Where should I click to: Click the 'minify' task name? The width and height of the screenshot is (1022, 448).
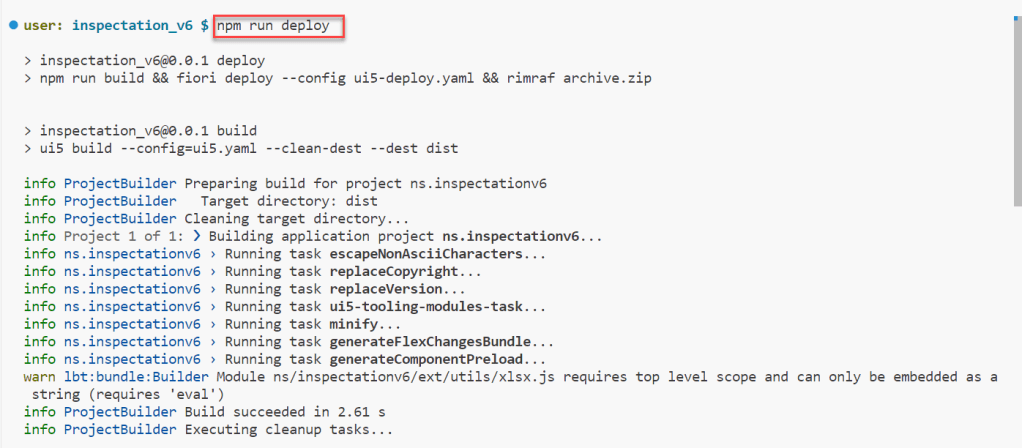click(351, 324)
